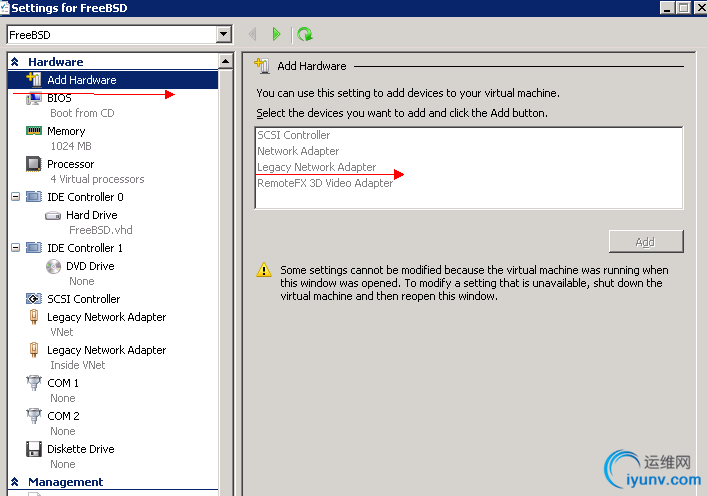Click the DVD Drive disc icon

[x=53, y=266]
